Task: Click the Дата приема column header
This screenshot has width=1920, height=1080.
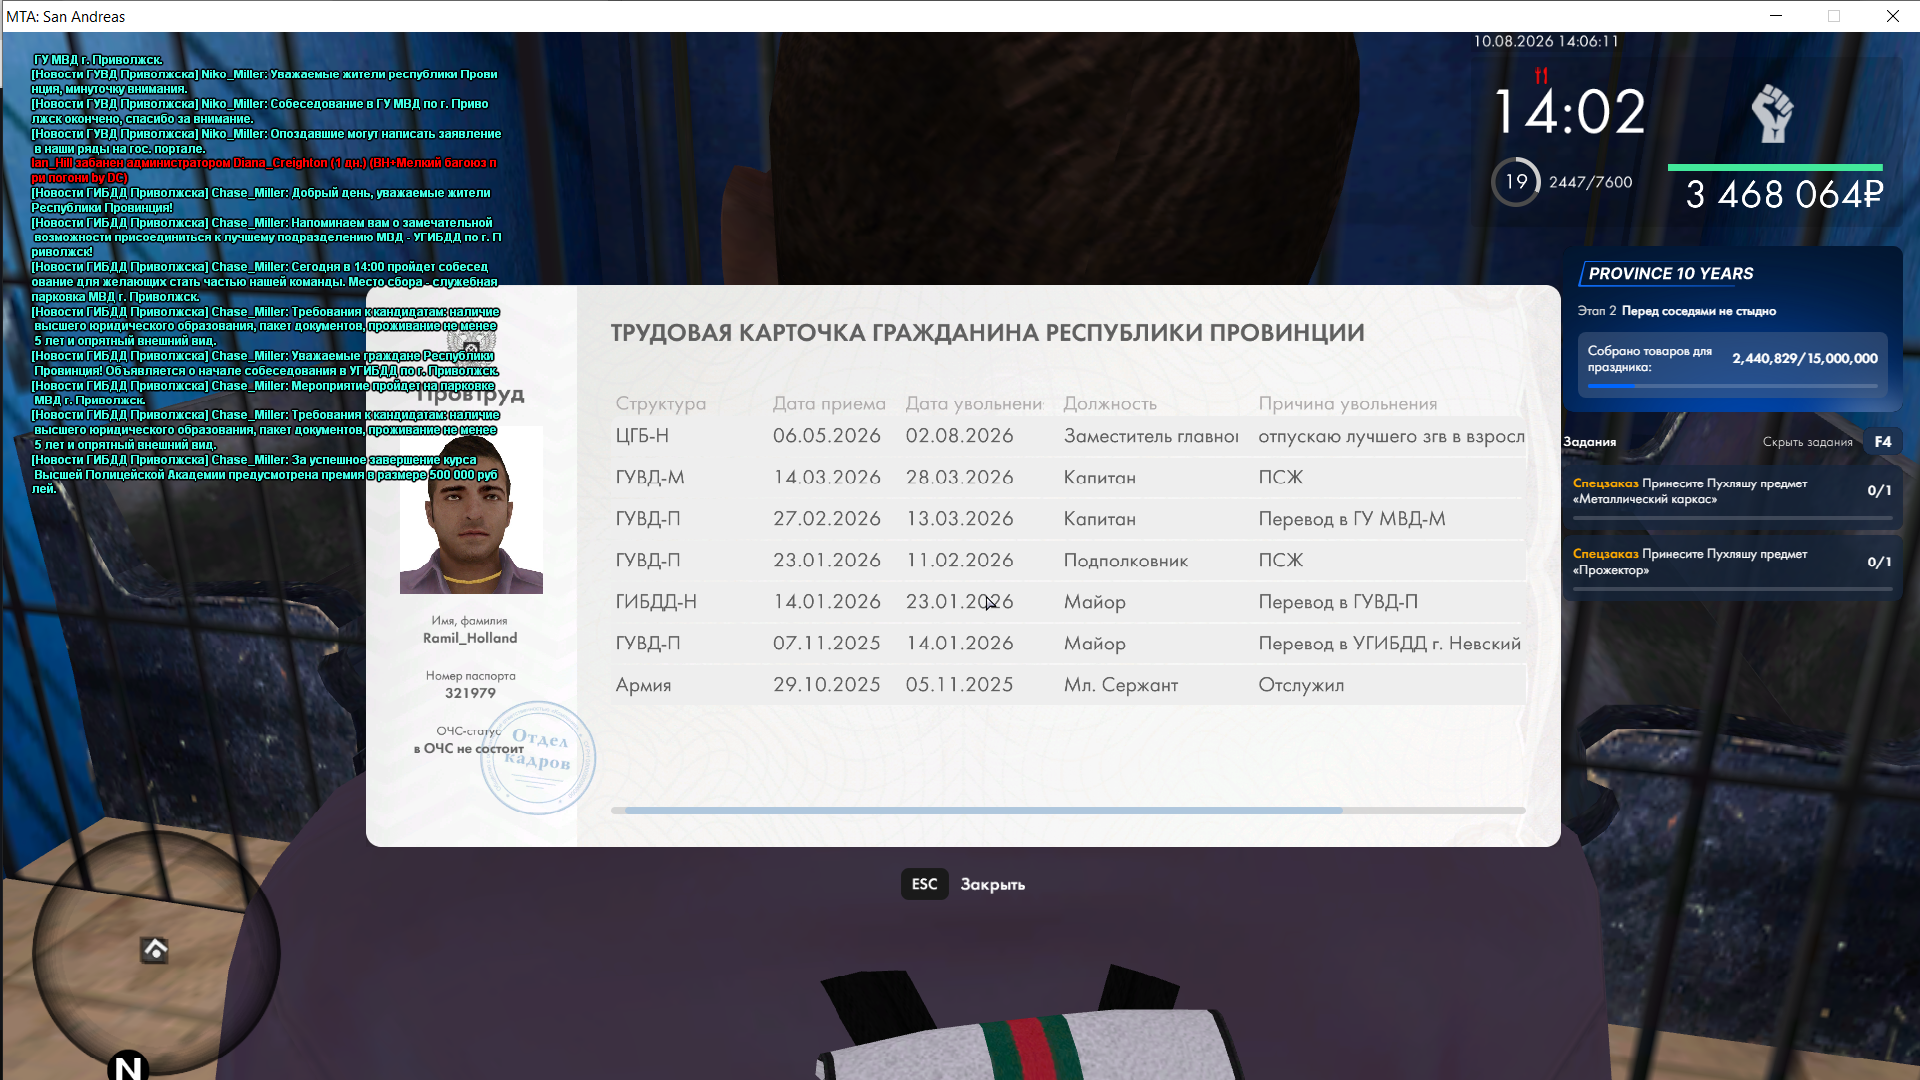Action: tap(829, 404)
